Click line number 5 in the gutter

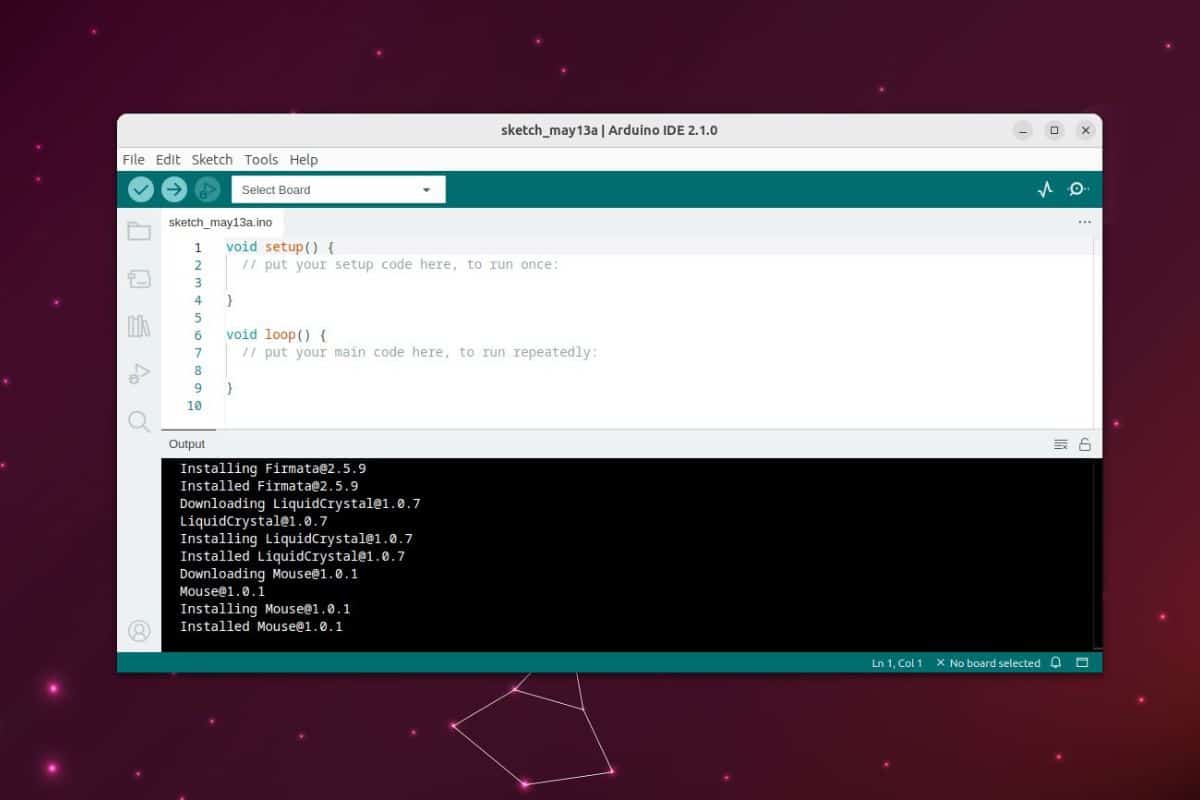[x=198, y=317]
